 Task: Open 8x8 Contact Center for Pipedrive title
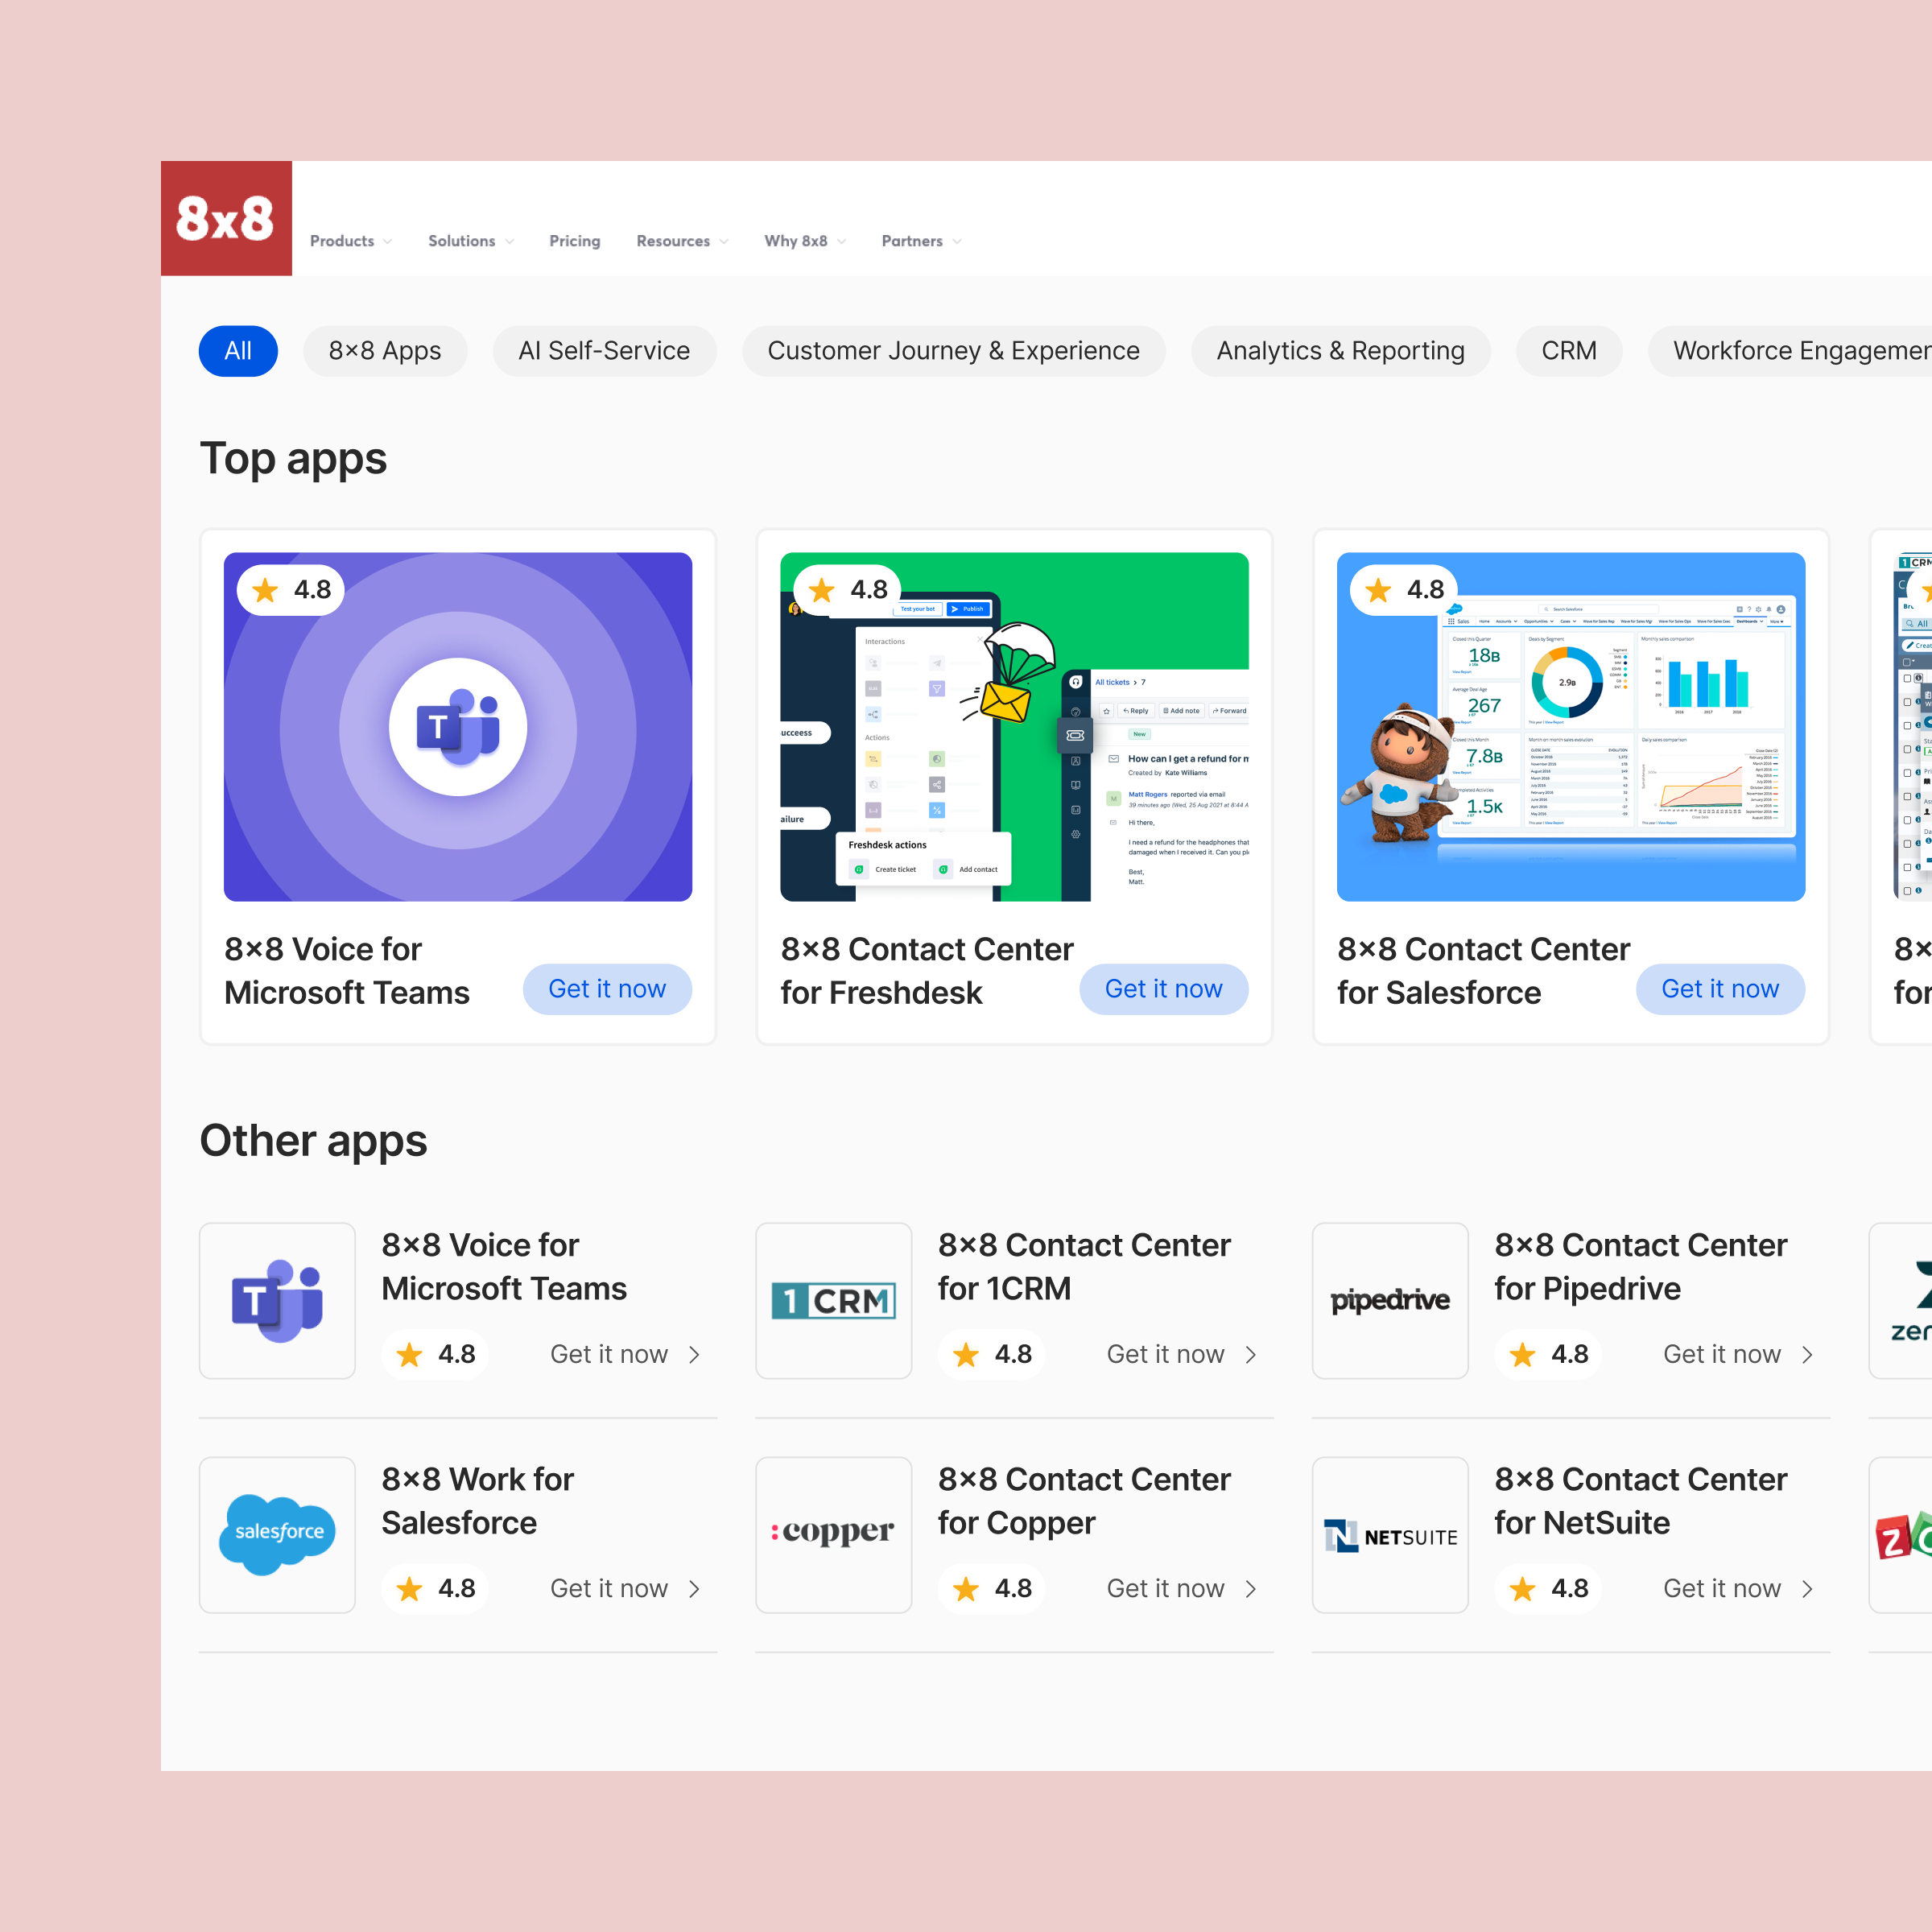click(1640, 1266)
